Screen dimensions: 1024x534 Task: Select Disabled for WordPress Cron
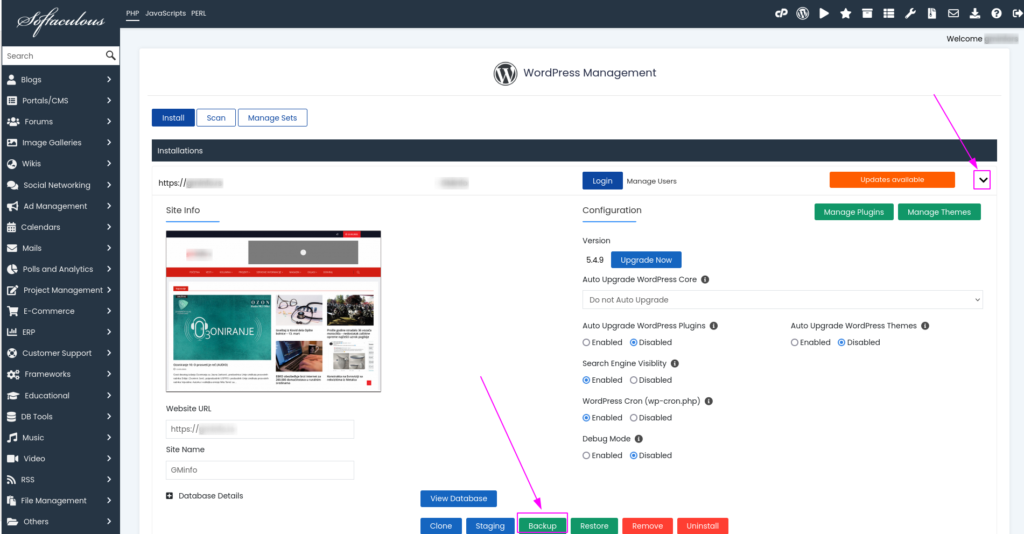click(x=633, y=418)
